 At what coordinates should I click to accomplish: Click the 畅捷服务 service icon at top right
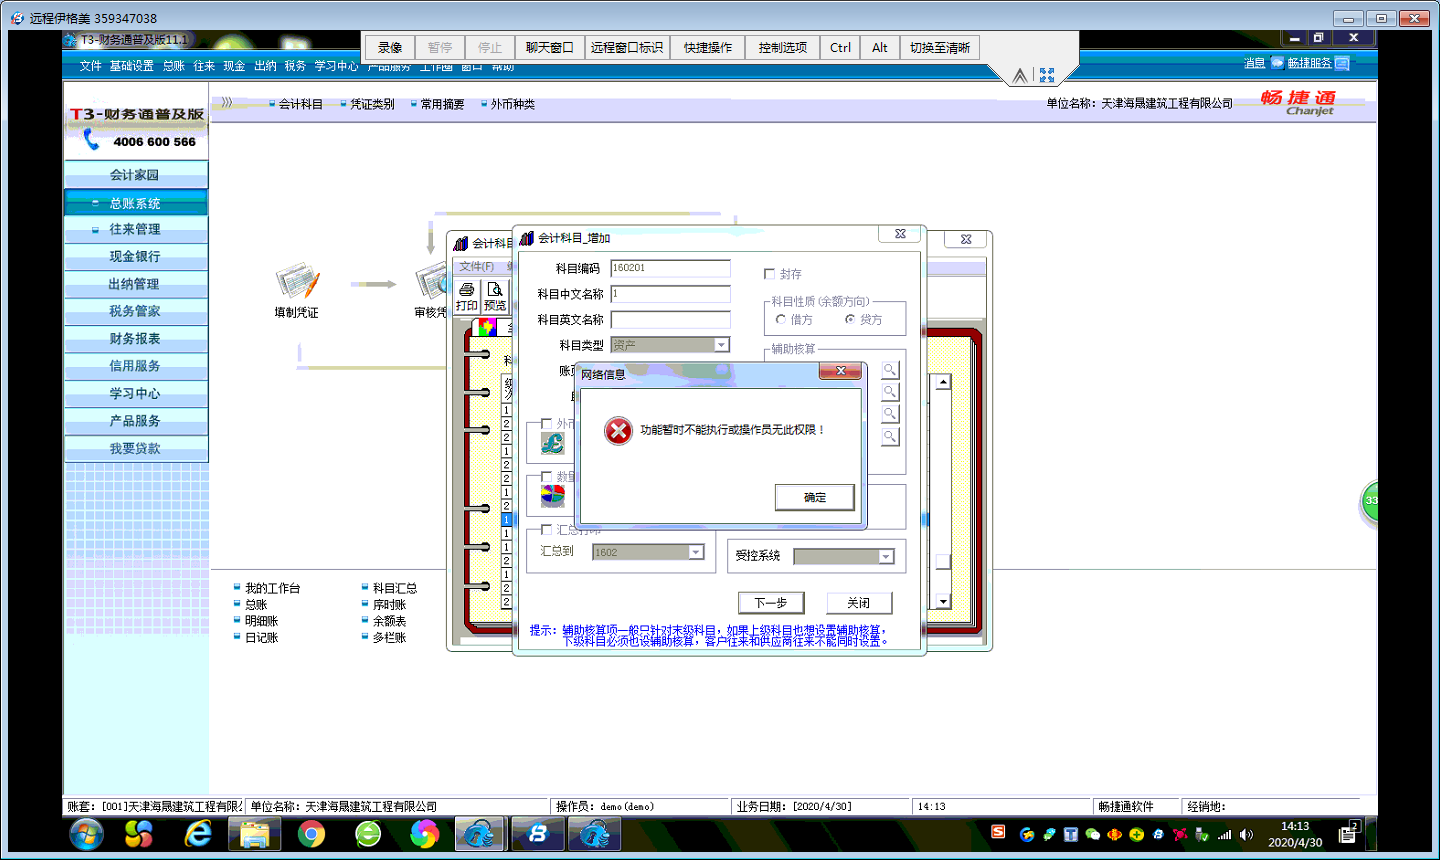1342,63
